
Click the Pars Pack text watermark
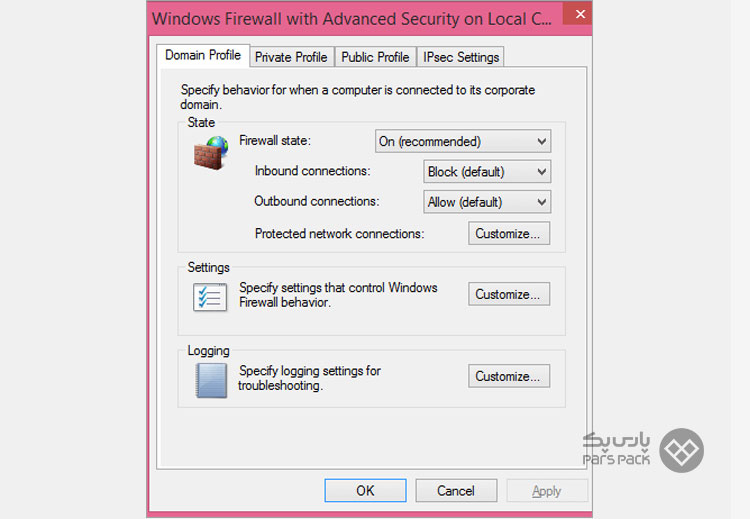click(616, 449)
